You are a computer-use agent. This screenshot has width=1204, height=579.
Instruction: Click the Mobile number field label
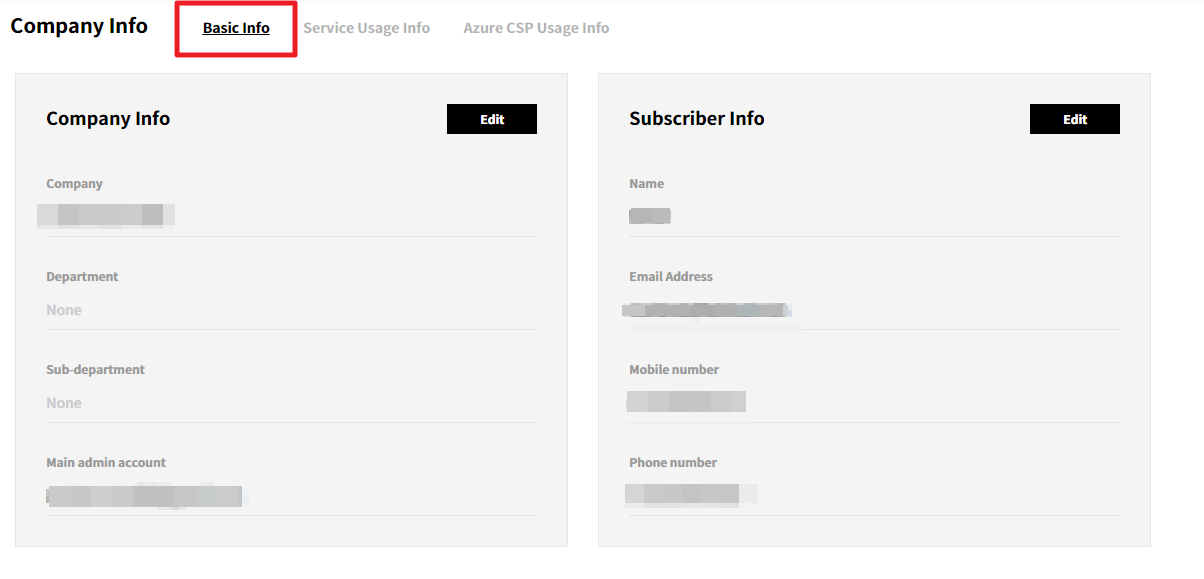(x=673, y=370)
